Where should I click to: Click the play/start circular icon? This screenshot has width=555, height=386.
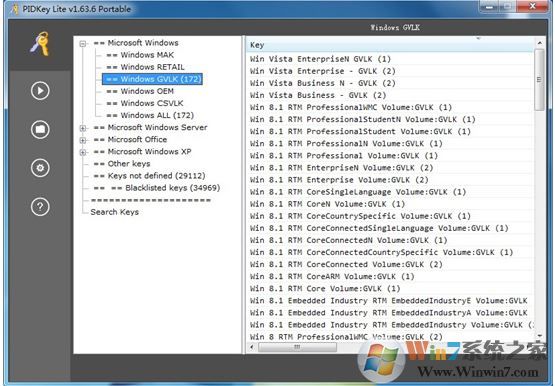40,91
